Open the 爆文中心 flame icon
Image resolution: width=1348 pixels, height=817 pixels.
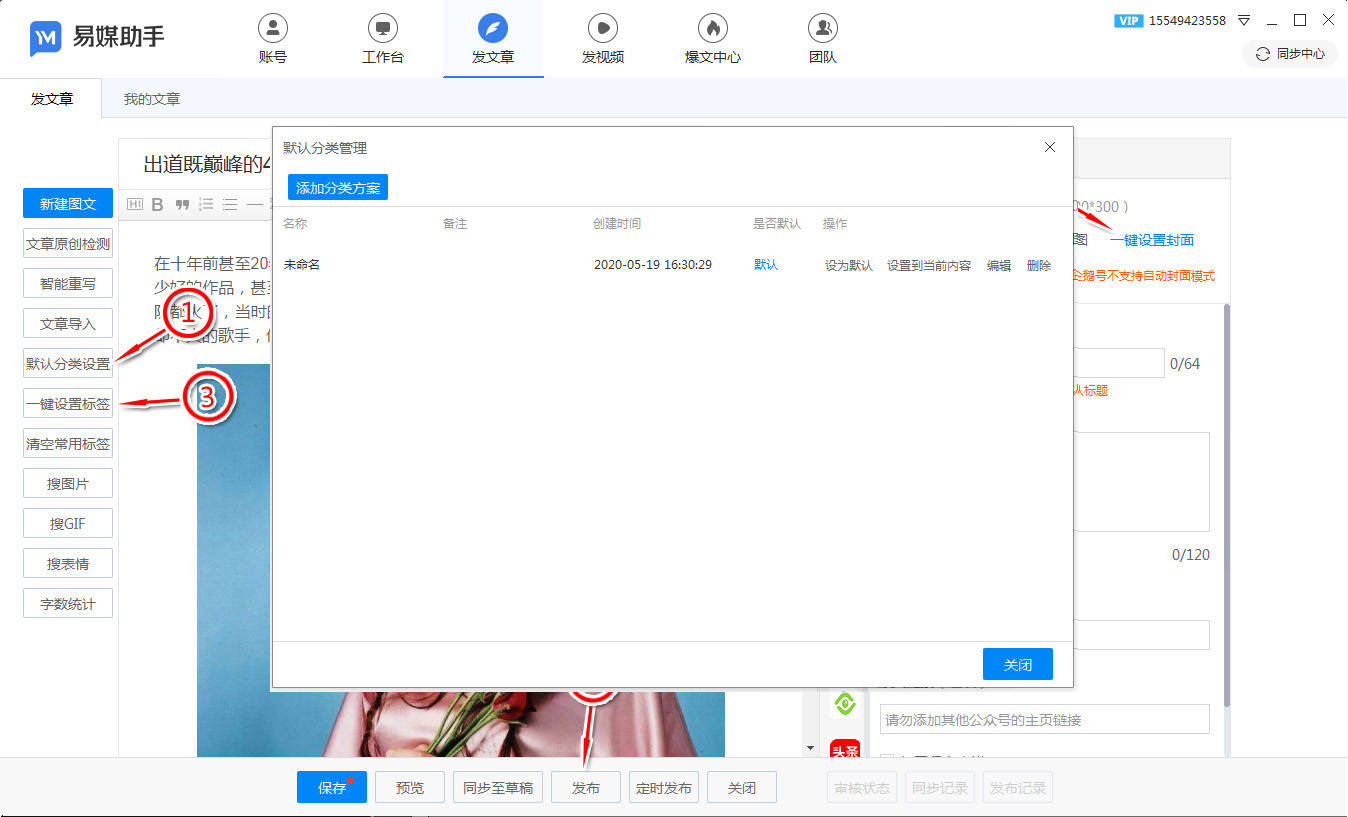pyautogui.click(x=712, y=27)
